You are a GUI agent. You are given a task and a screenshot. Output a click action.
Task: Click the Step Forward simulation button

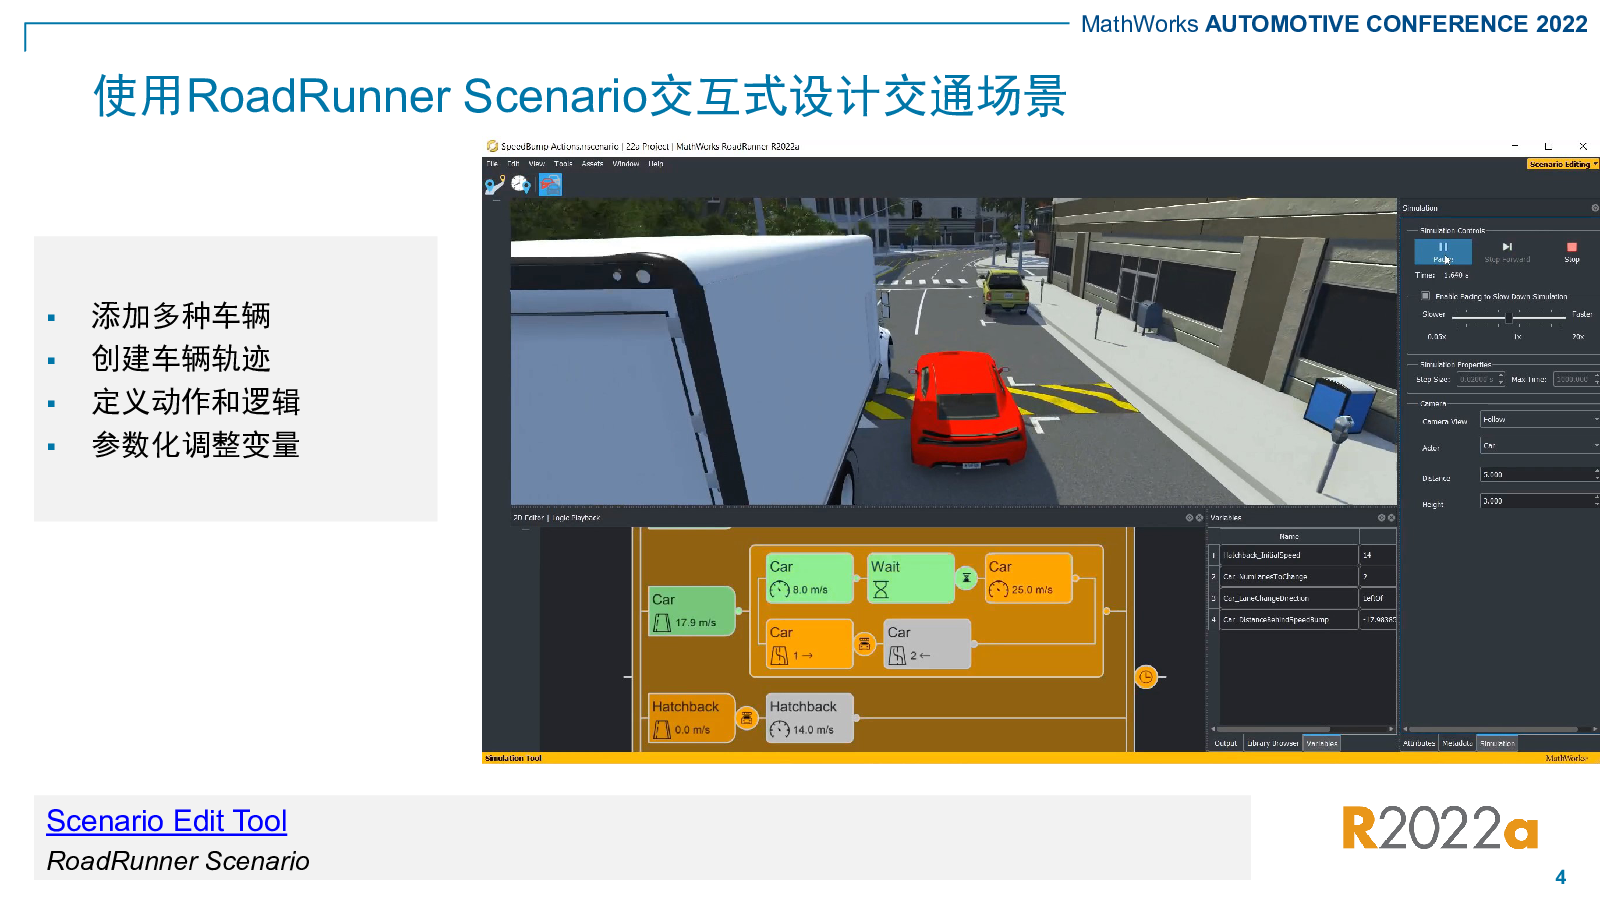(x=1507, y=251)
